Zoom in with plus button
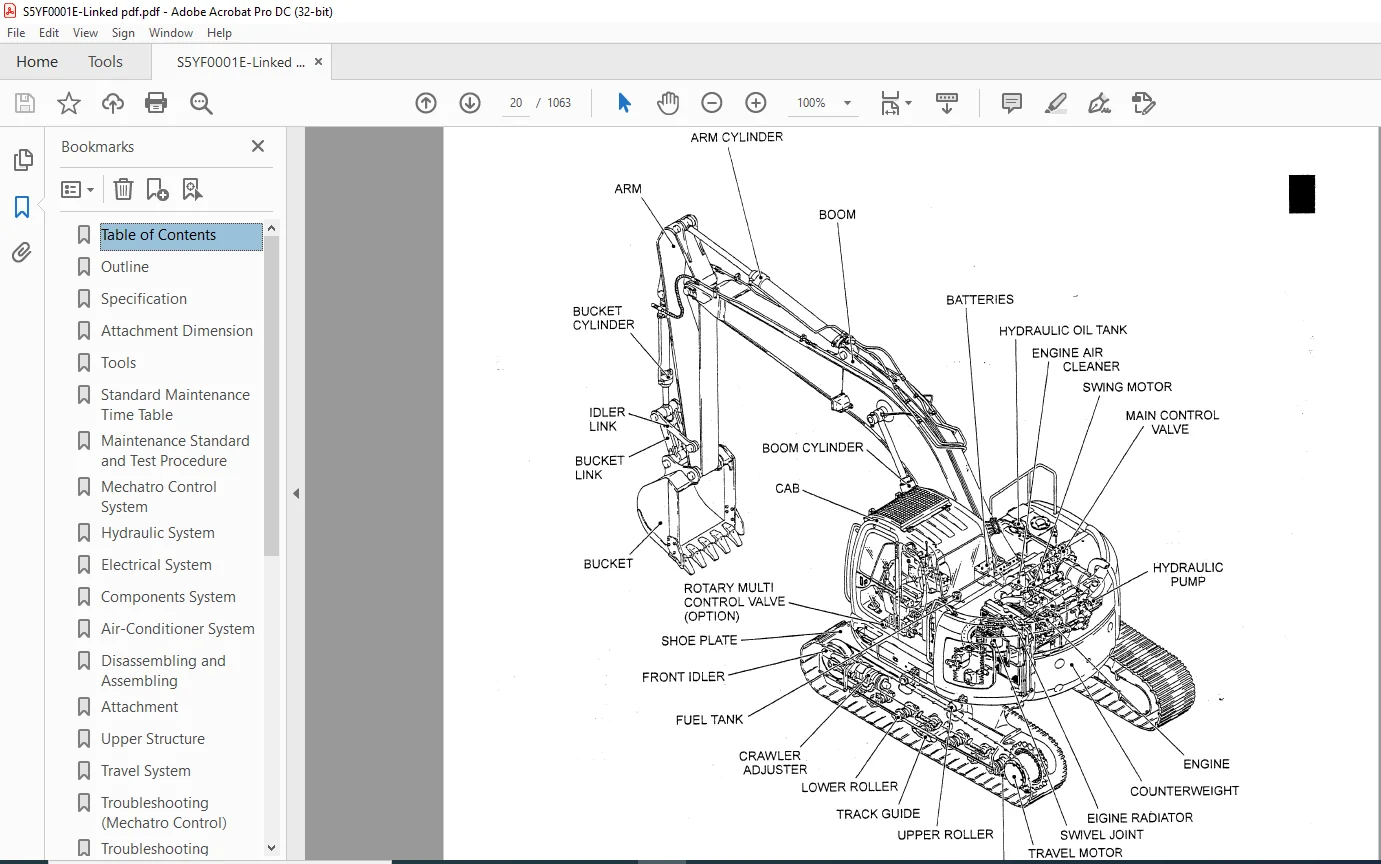Screen dimensions: 1381x864 (x=756, y=103)
